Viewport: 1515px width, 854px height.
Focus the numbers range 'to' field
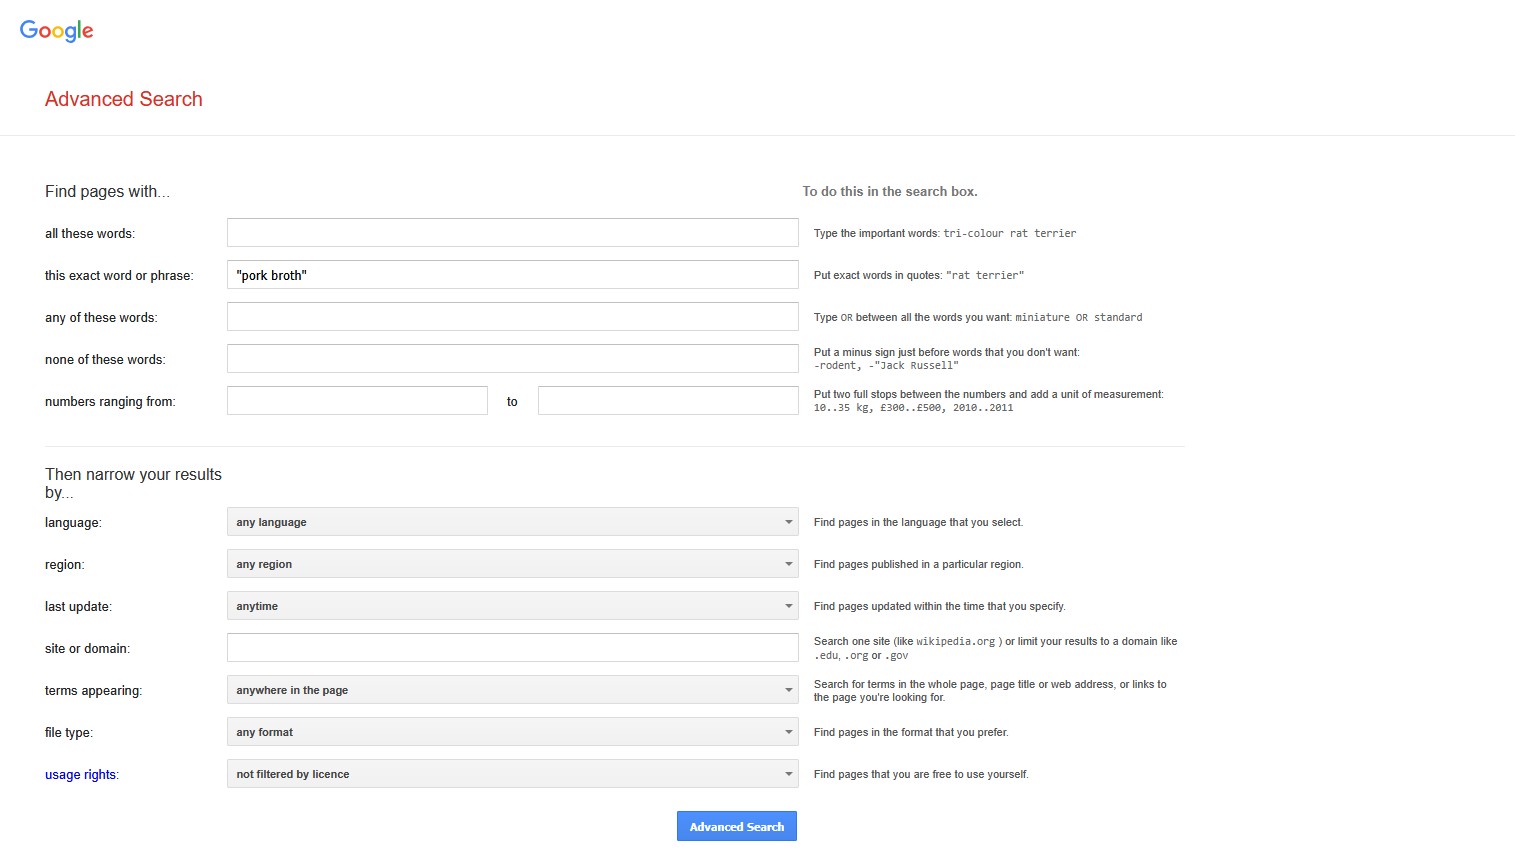668,401
